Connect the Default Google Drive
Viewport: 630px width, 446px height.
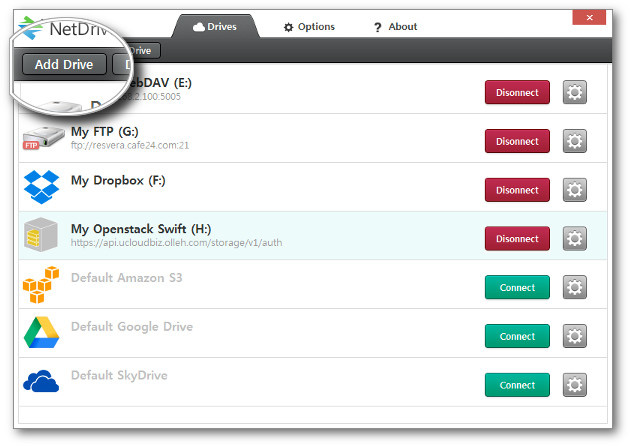point(517,336)
